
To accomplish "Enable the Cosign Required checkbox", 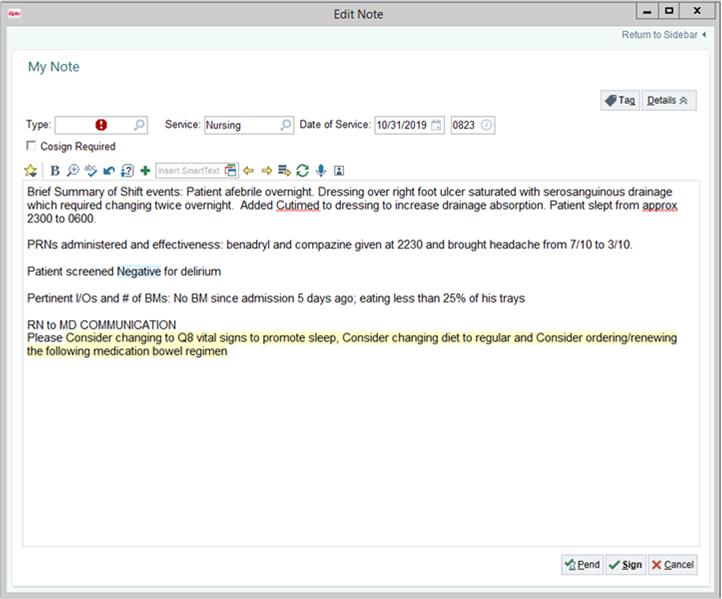I will click(x=31, y=146).
